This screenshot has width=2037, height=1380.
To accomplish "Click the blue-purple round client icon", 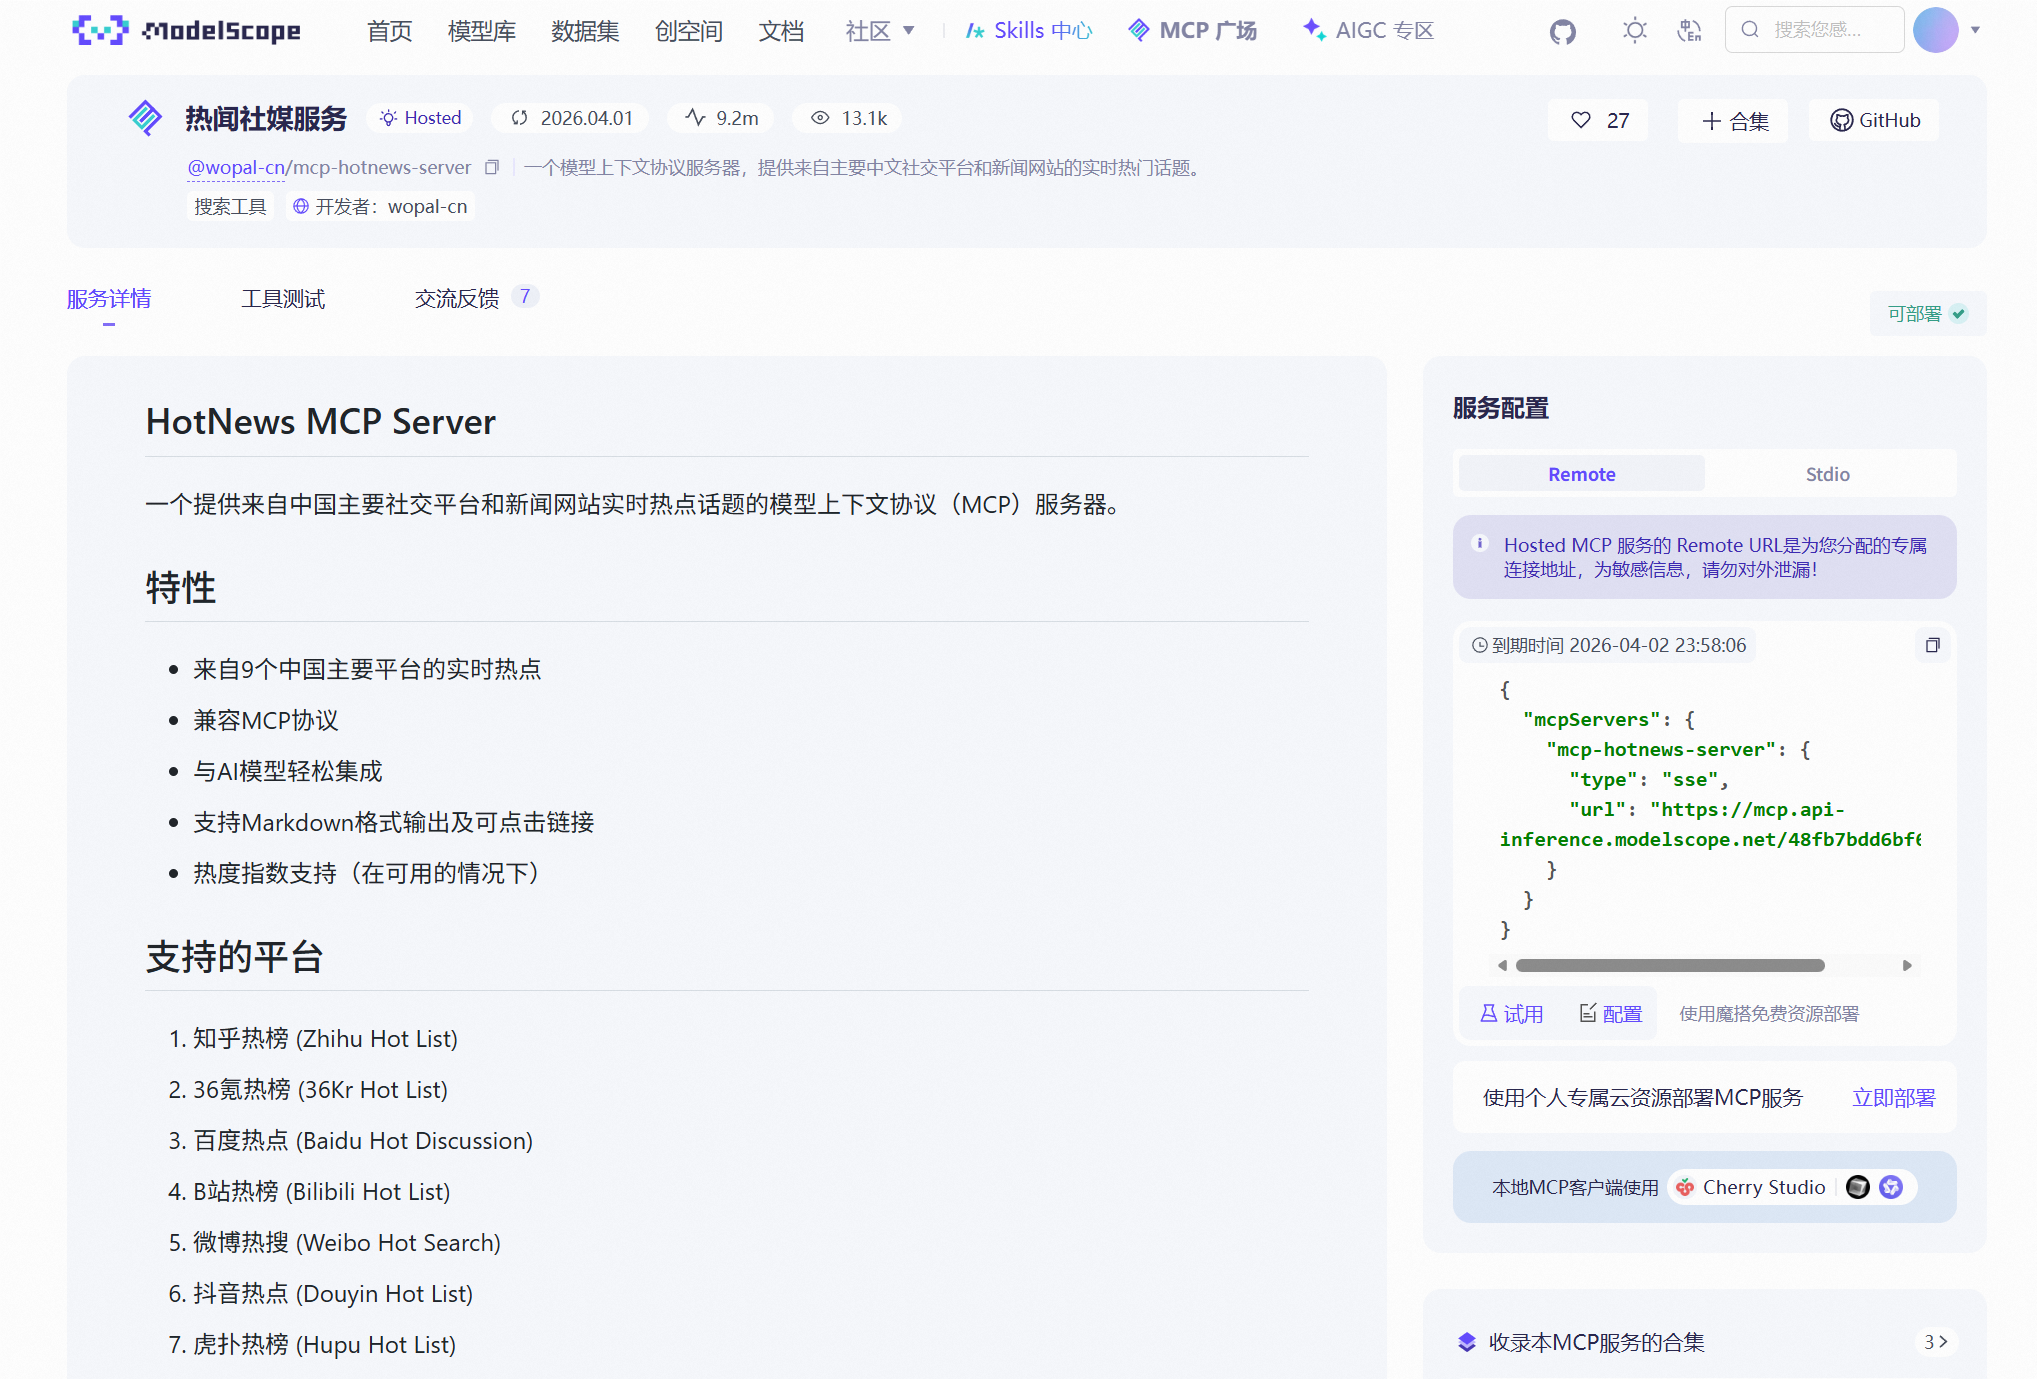I will pyautogui.click(x=1890, y=1187).
